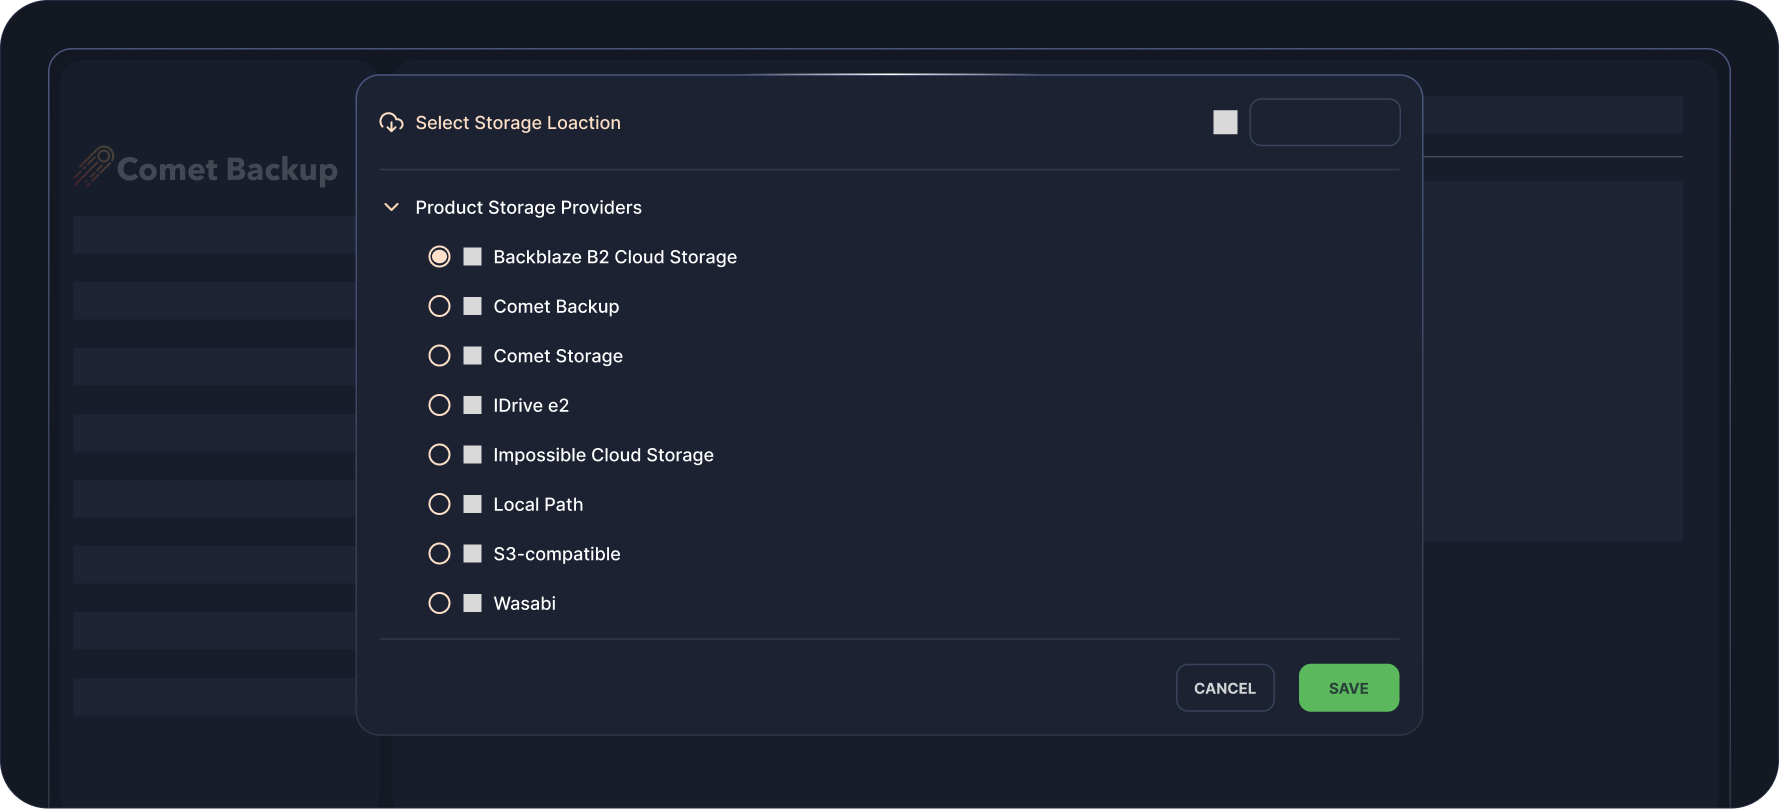
Task: Select the Comet Backup radio button
Action: tap(439, 306)
